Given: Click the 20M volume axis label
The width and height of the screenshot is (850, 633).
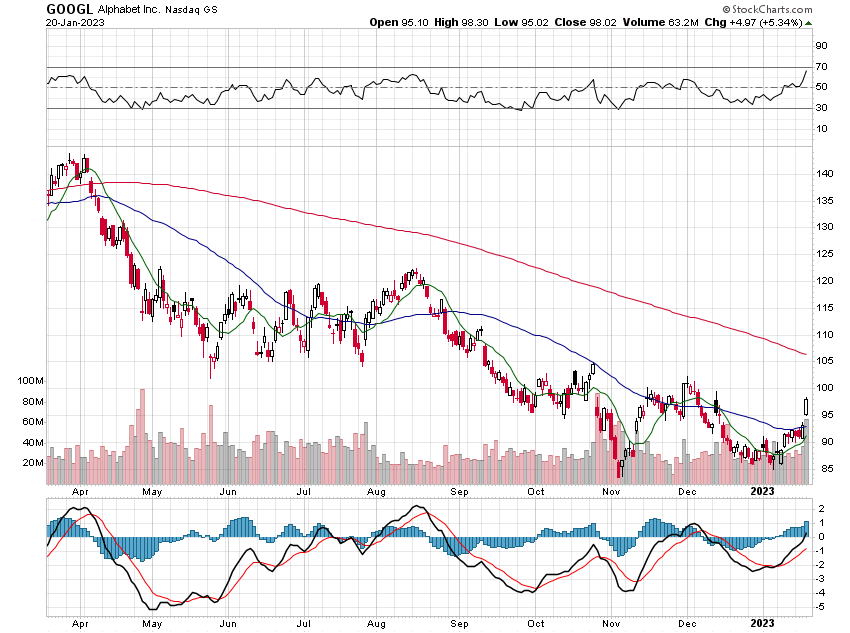Looking at the screenshot, I should (33, 463).
